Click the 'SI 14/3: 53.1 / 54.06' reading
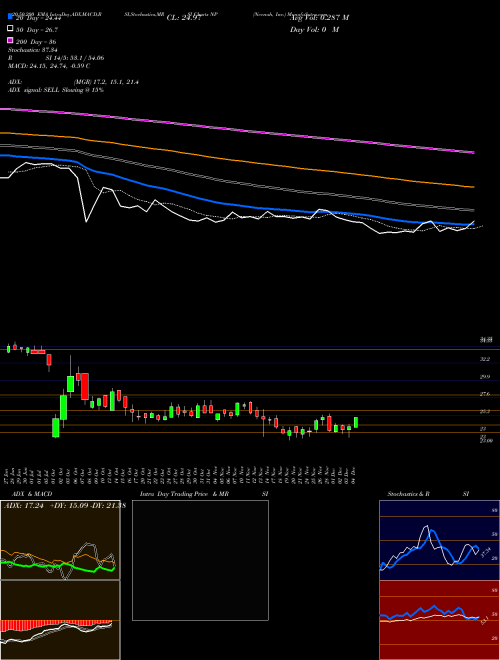Image resolution: width=500 pixels, height=660 pixels. pyautogui.click(x=75, y=58)
